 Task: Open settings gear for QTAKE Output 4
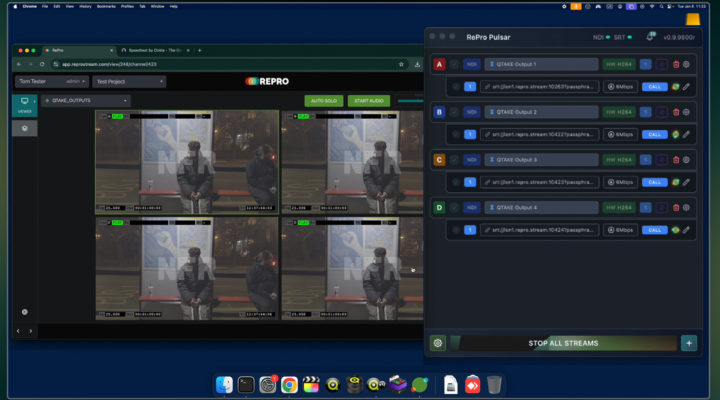pyautogui.click(x=686, y=208)
